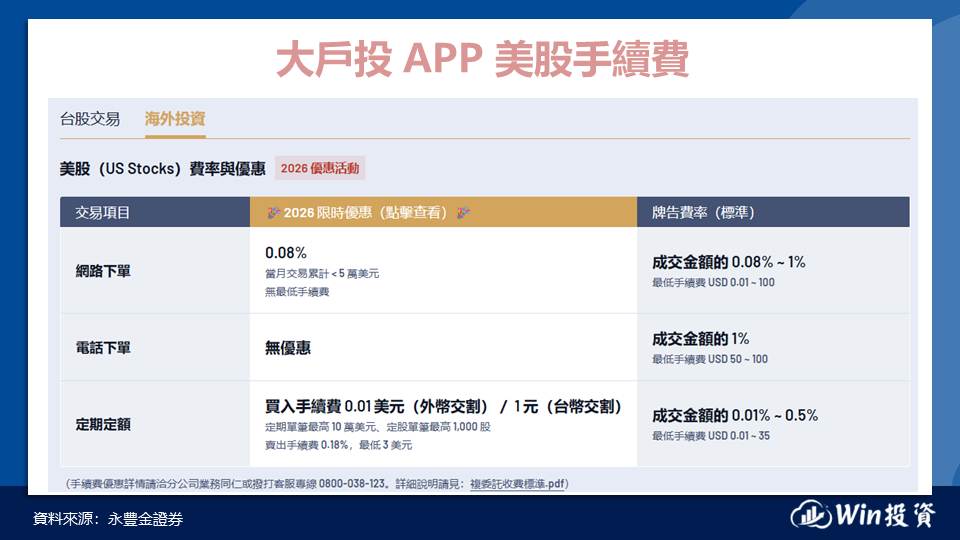Screen dimensions: 960x540
Task: Select the 海外投資 tab
Action: click(175, 119)
